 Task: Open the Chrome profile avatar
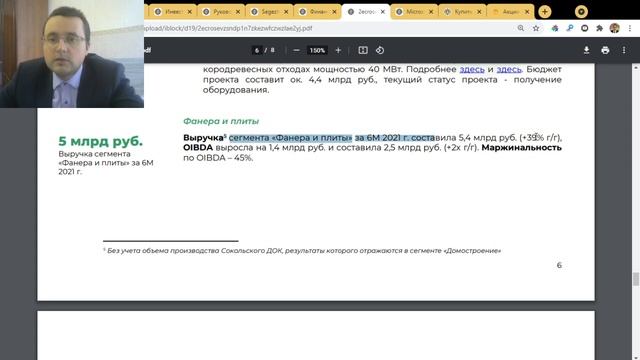[x=615, y=28]
